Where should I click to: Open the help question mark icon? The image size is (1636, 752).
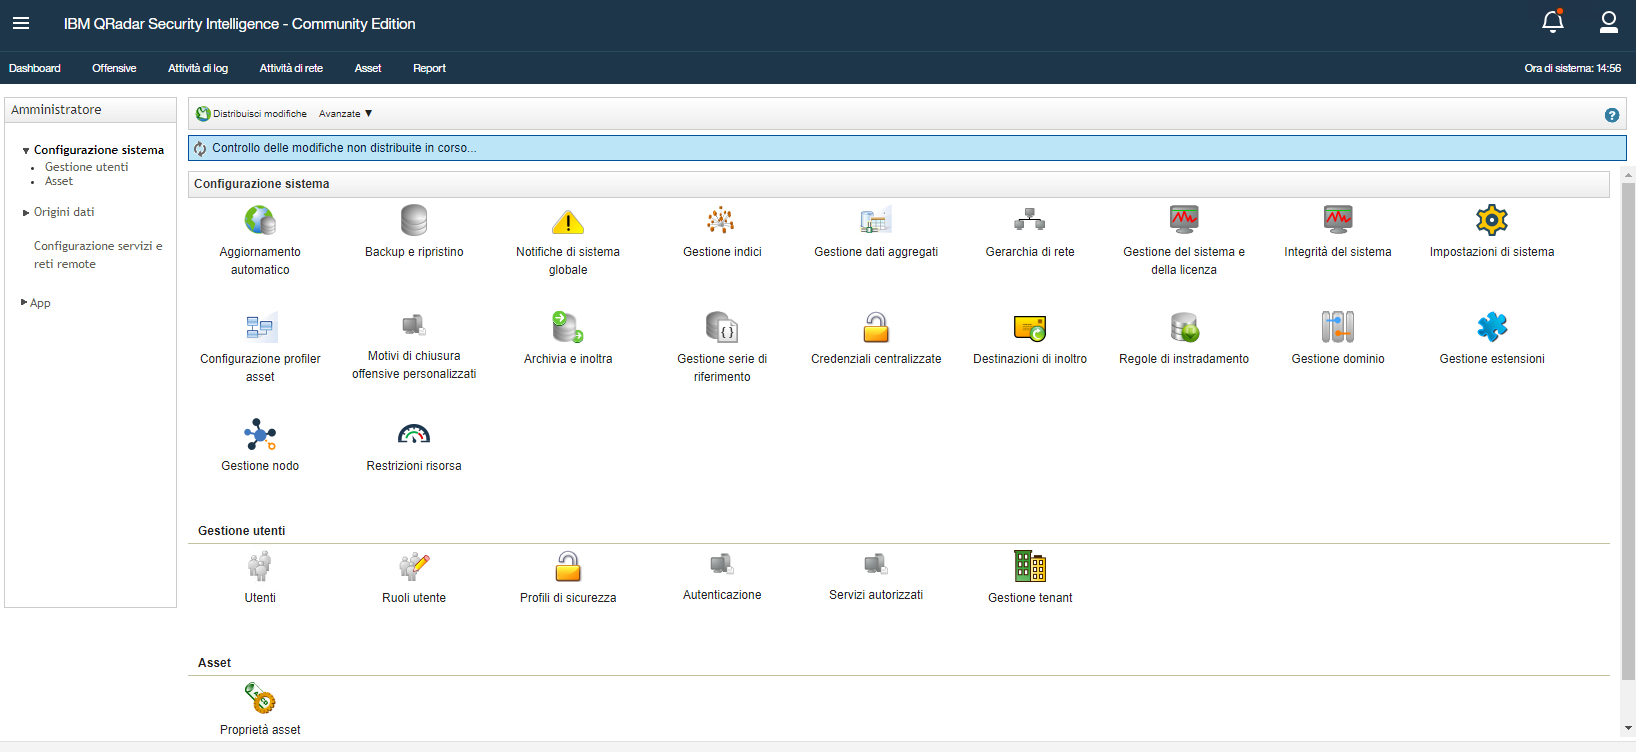pyautogui.click(x=1612, y=115)
